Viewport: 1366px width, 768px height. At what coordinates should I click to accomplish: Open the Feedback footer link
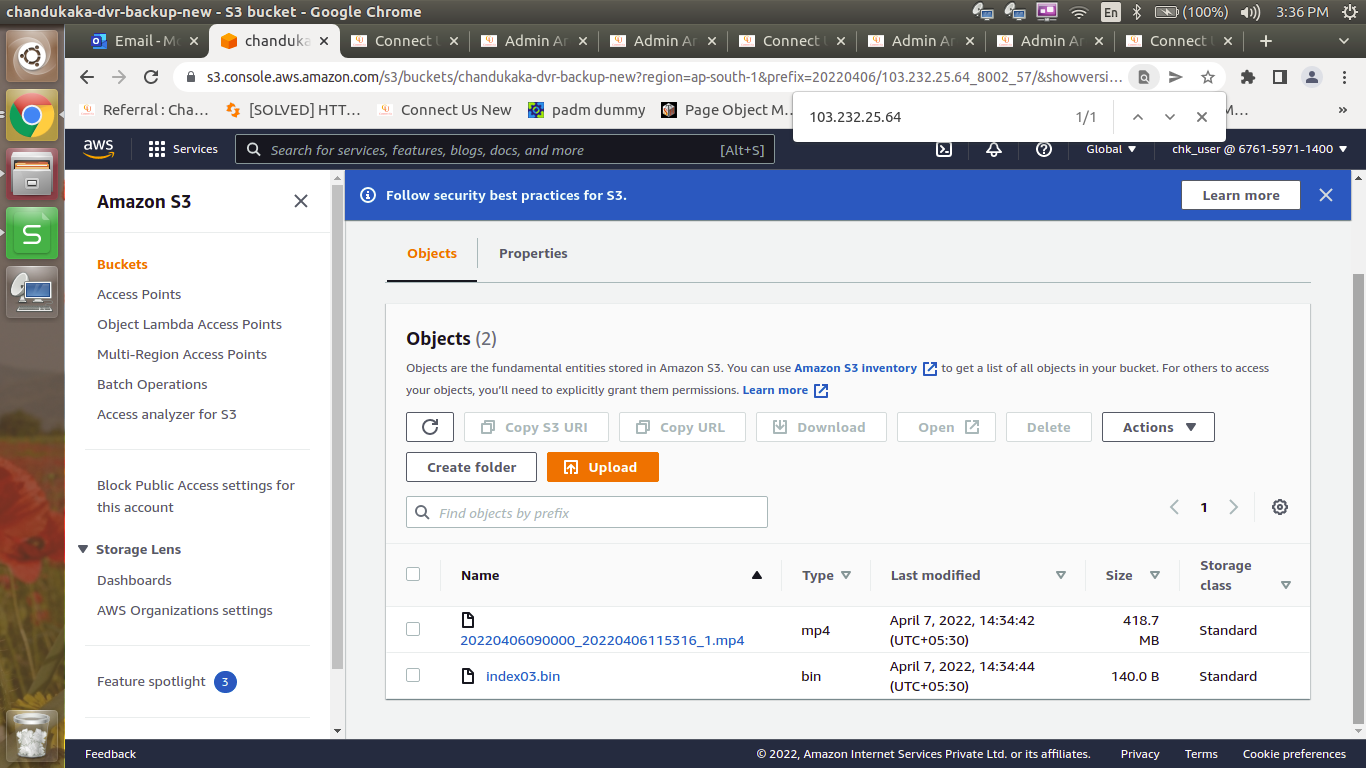click(x=110, y=754)
